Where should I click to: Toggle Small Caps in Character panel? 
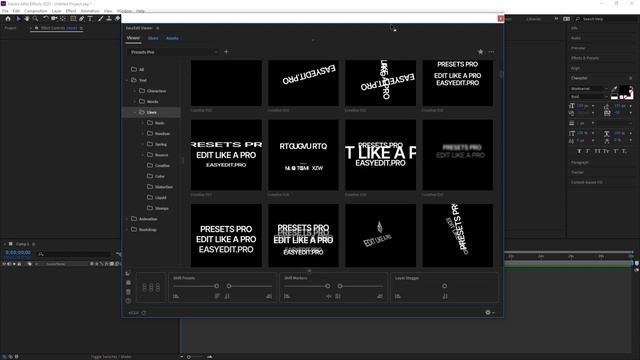coord(607,151)
